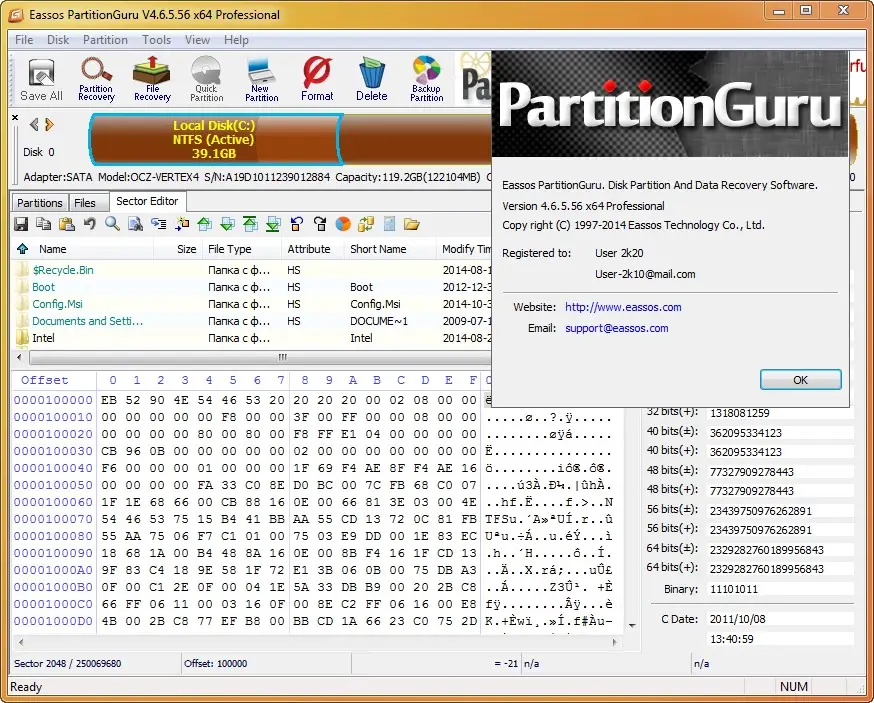Click the binoculars find-hex icon
874x703 pixels.
click(x=135, y=224)
